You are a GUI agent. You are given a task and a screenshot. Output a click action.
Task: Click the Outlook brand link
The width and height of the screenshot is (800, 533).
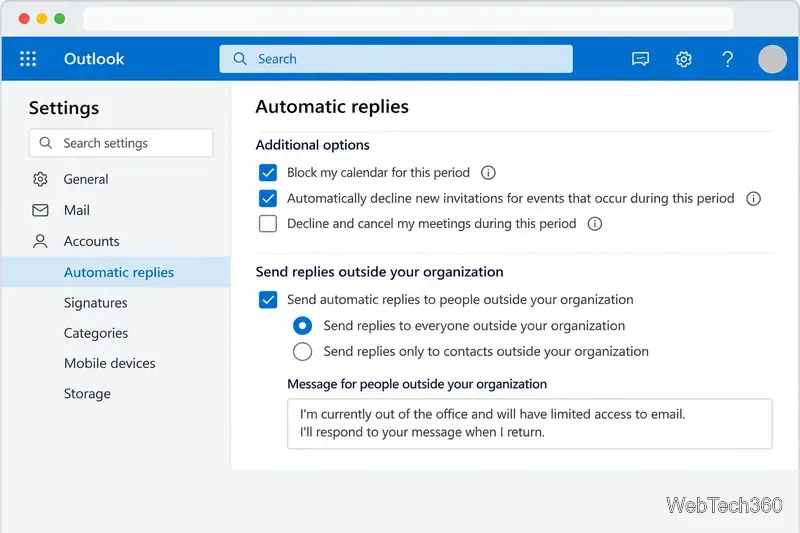coord(94,59)
